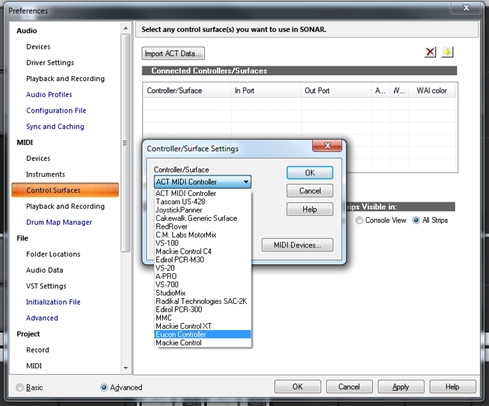The width and height of the screenshot is (489, 406).
Task: Open Audio Profiles page
Action: pyautogui.click(x=49, y=95)
